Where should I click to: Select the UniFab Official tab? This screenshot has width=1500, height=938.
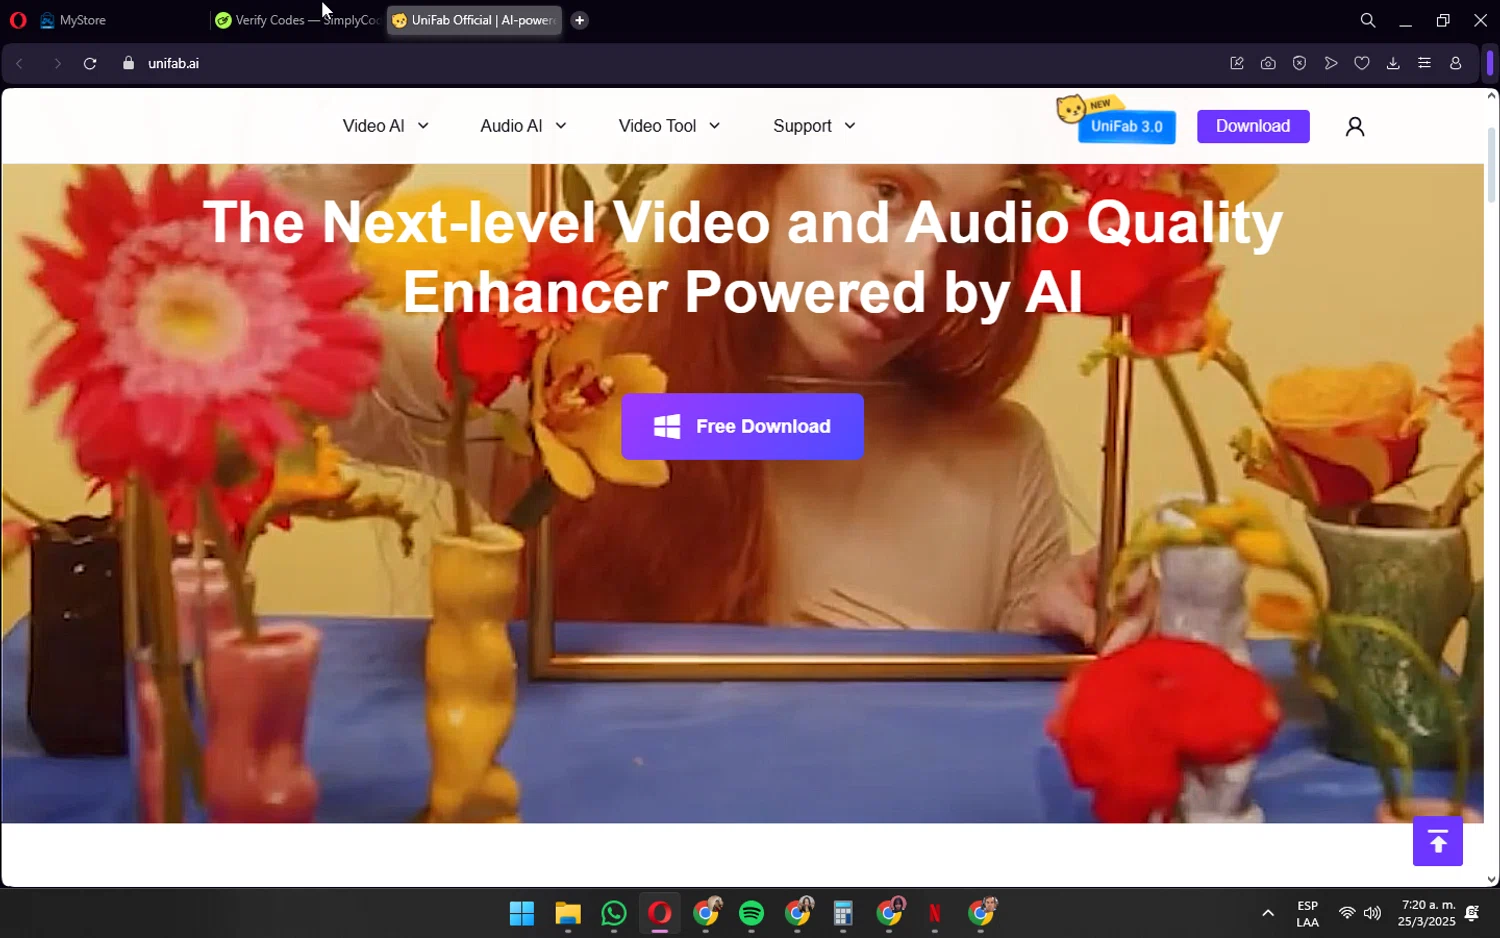tap(475, 20)
